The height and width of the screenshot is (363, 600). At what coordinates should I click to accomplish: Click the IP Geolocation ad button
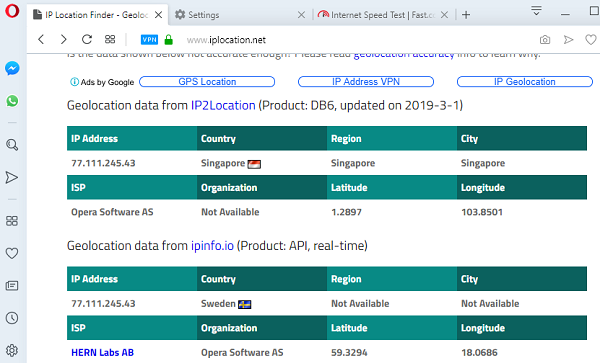(525, 81)
